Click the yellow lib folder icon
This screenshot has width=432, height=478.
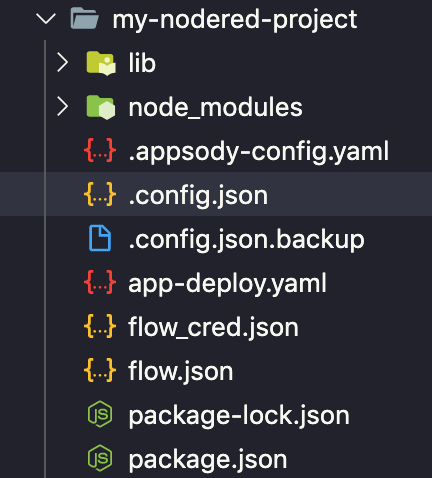tap(101, 63)
